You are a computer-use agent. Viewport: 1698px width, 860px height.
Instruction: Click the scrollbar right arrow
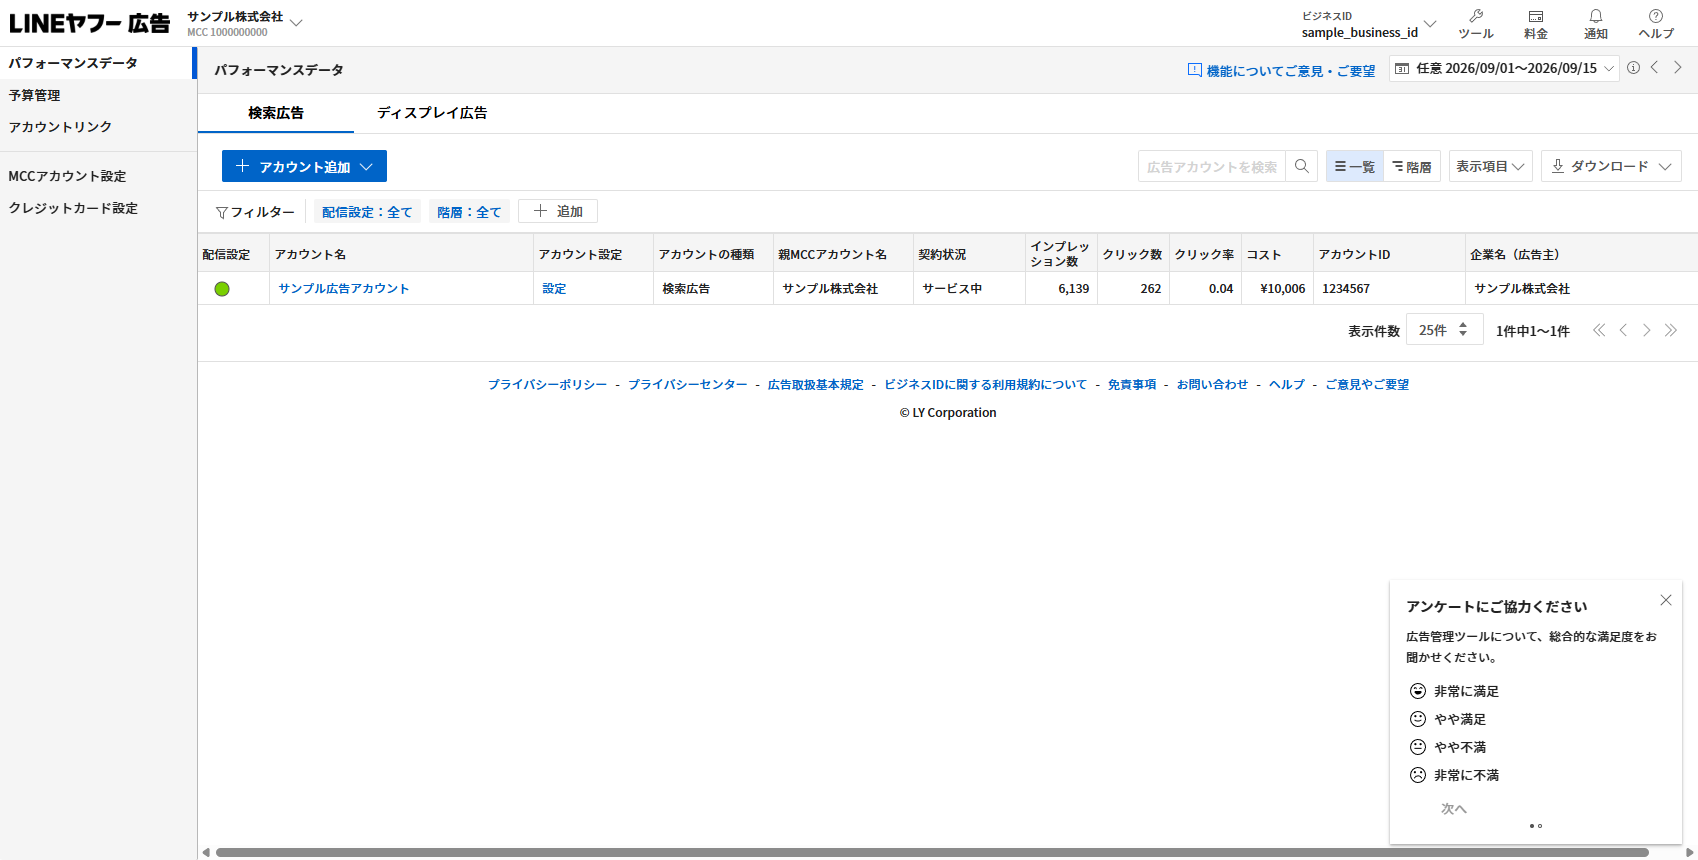tap(1690, 853)
